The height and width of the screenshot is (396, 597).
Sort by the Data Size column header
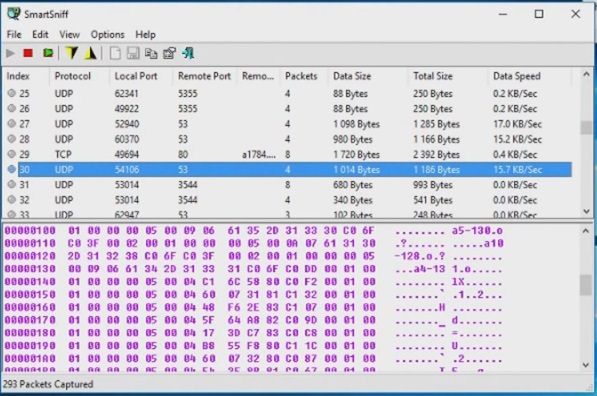point(368,76)
